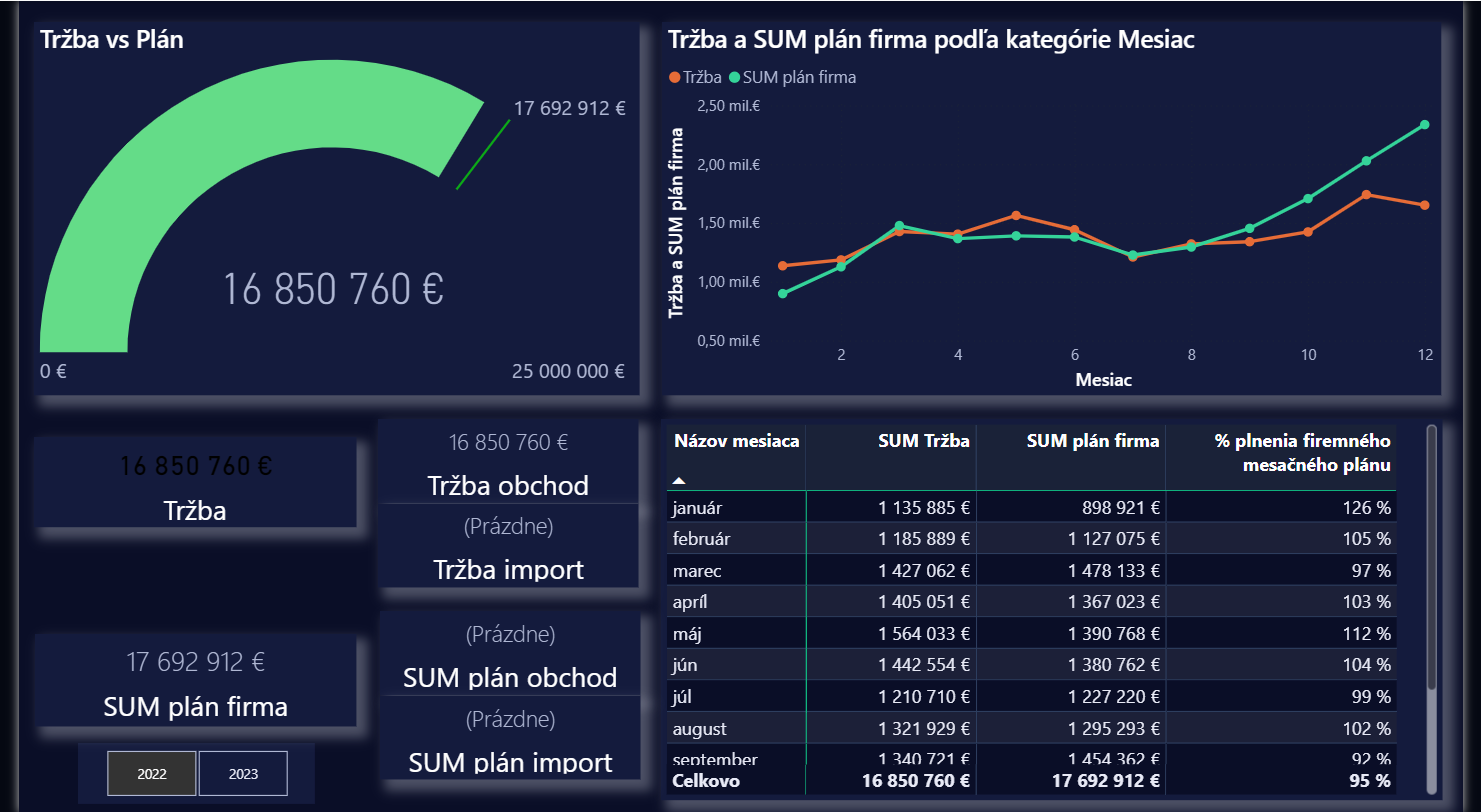This screenshot has height=812, width=1481.
Task: Click the orange Tržba legend marker
Action: point(675,77)
